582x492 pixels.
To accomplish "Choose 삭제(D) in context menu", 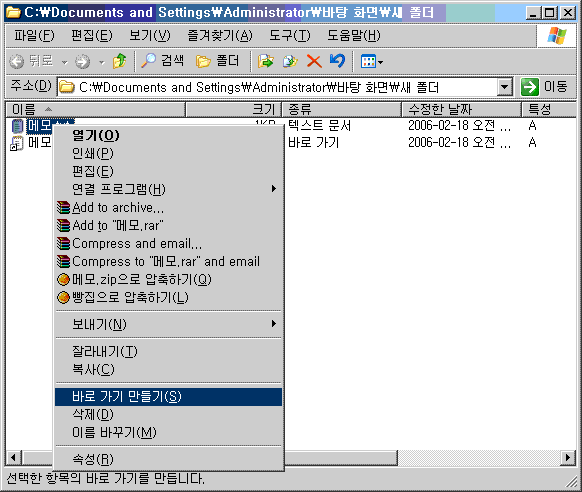I will [168, 414].
